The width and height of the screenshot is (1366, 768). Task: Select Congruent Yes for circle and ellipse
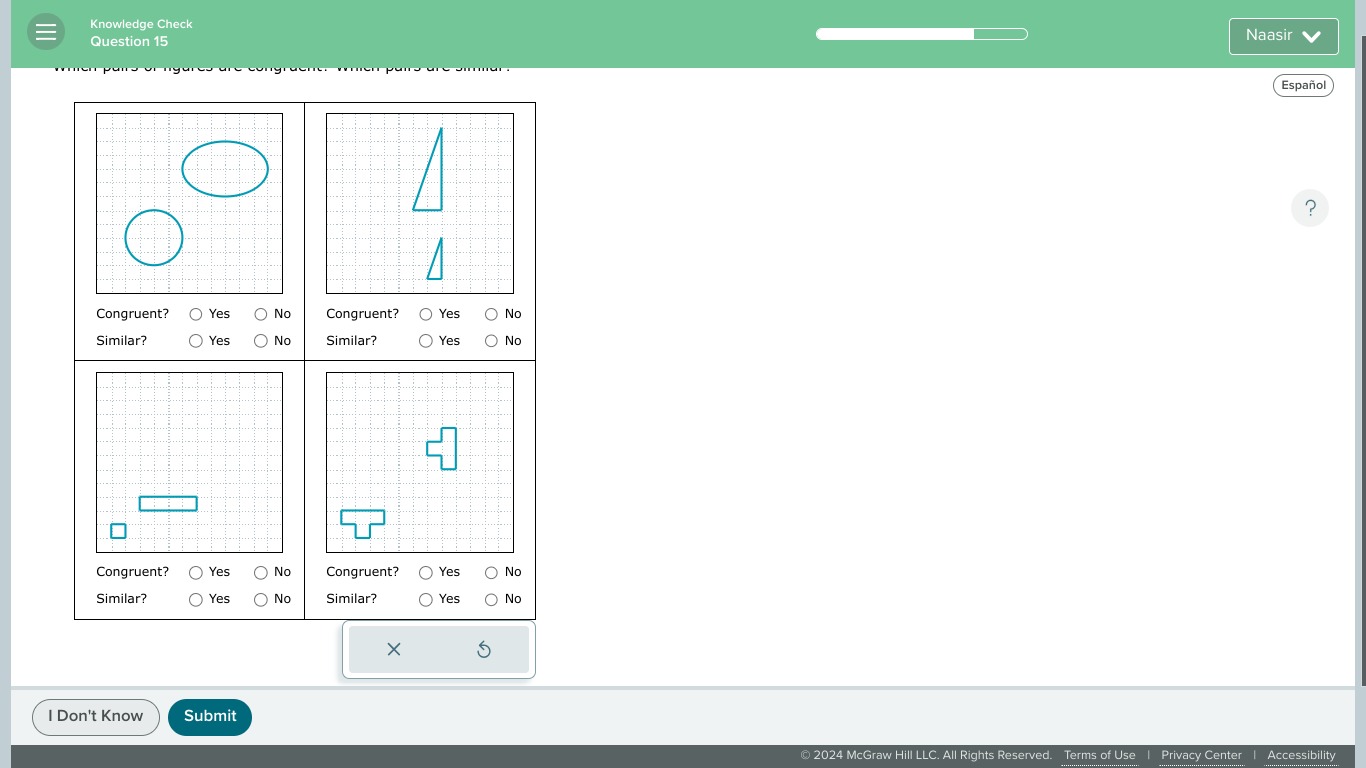(196, 314)
